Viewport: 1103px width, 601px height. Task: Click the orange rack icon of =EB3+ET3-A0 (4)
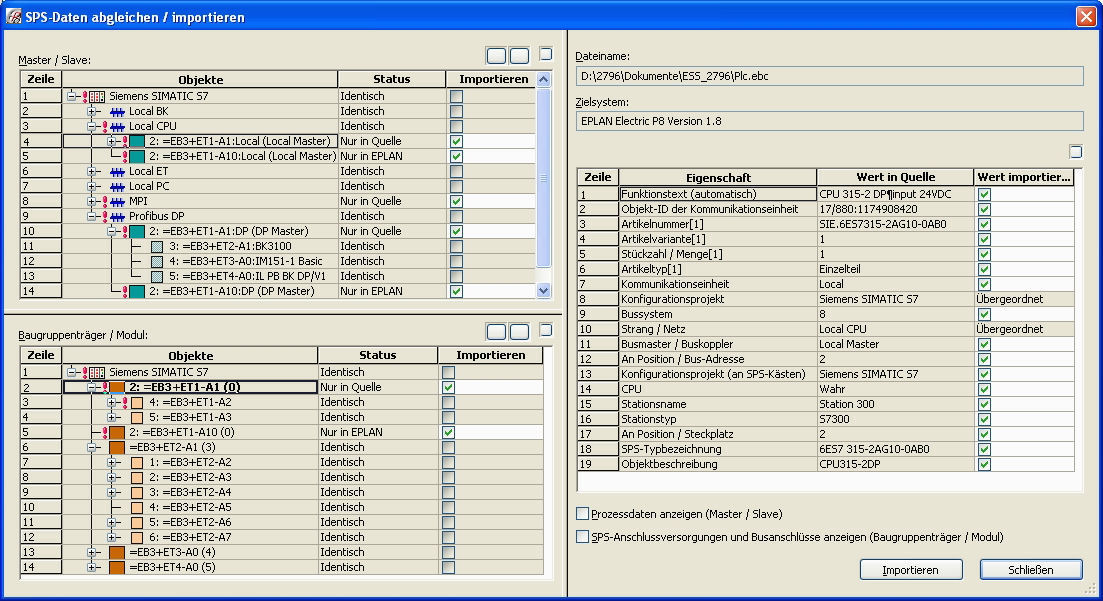point(117,552)
